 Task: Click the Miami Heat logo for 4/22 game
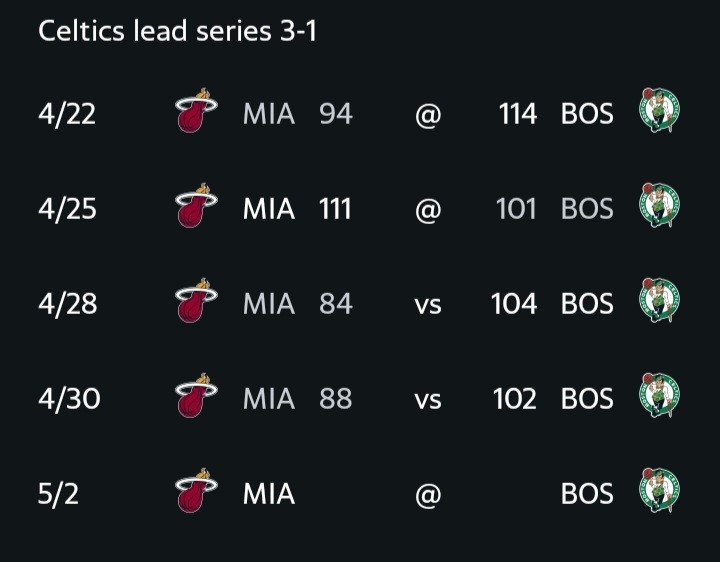click(x=197, y=110)
